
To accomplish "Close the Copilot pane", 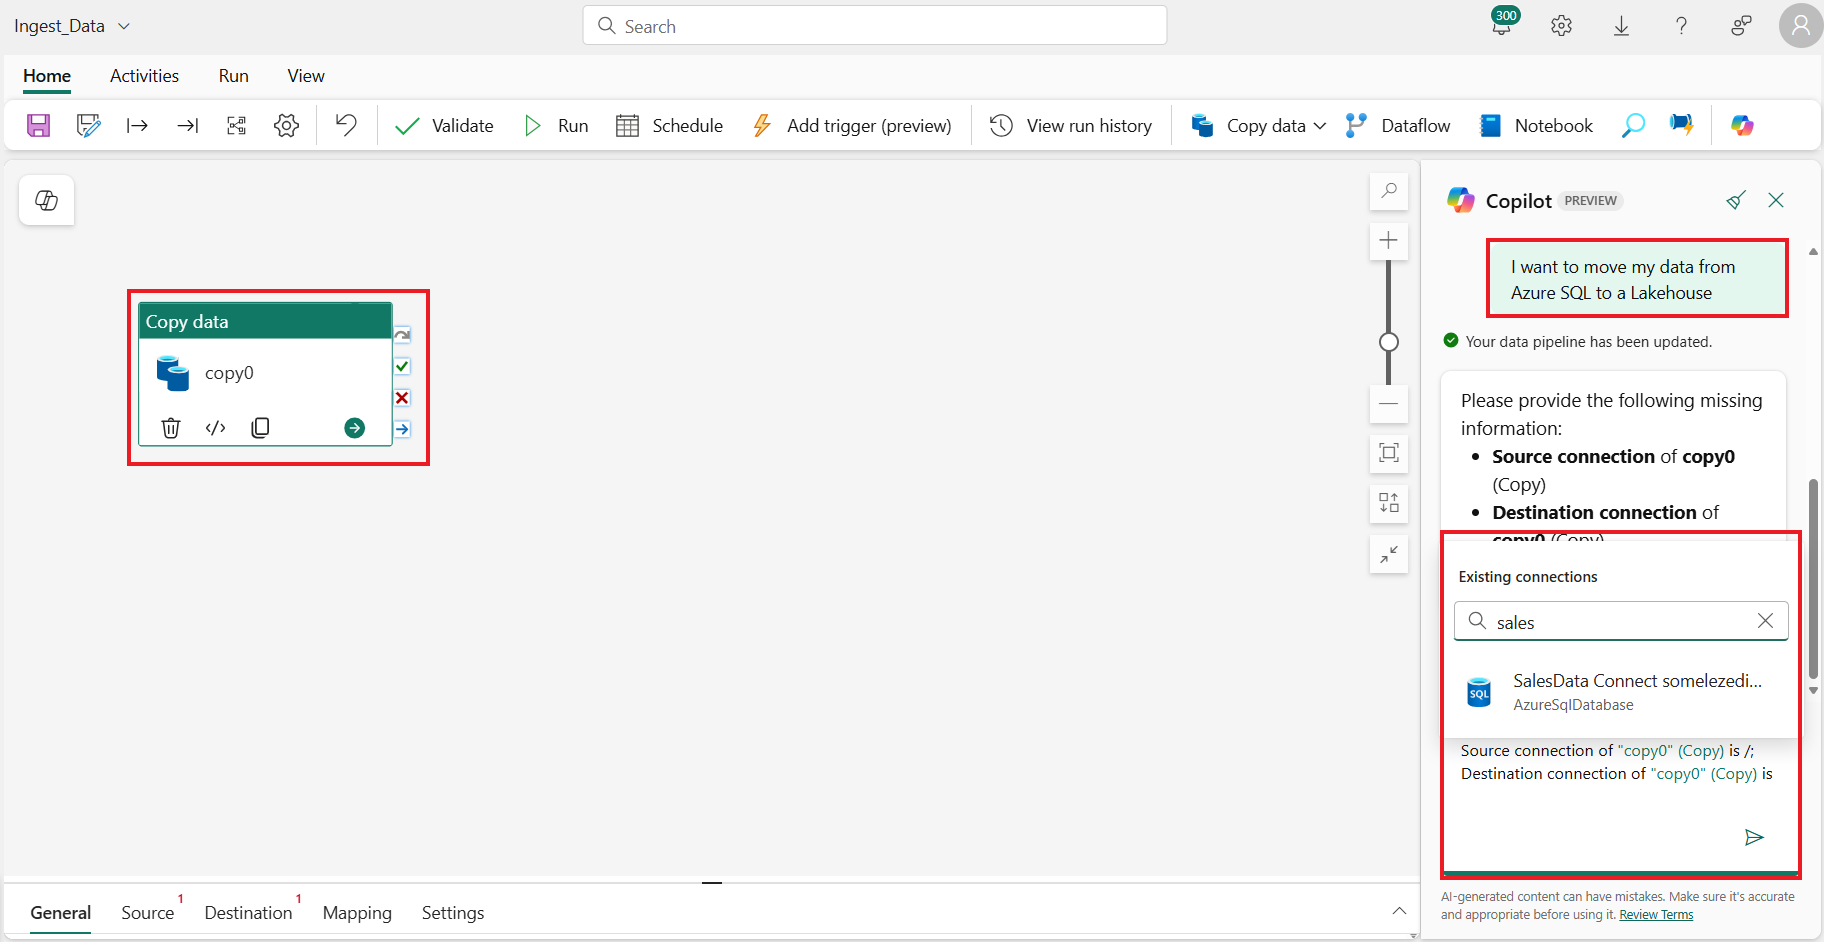I will point(1776,200).
